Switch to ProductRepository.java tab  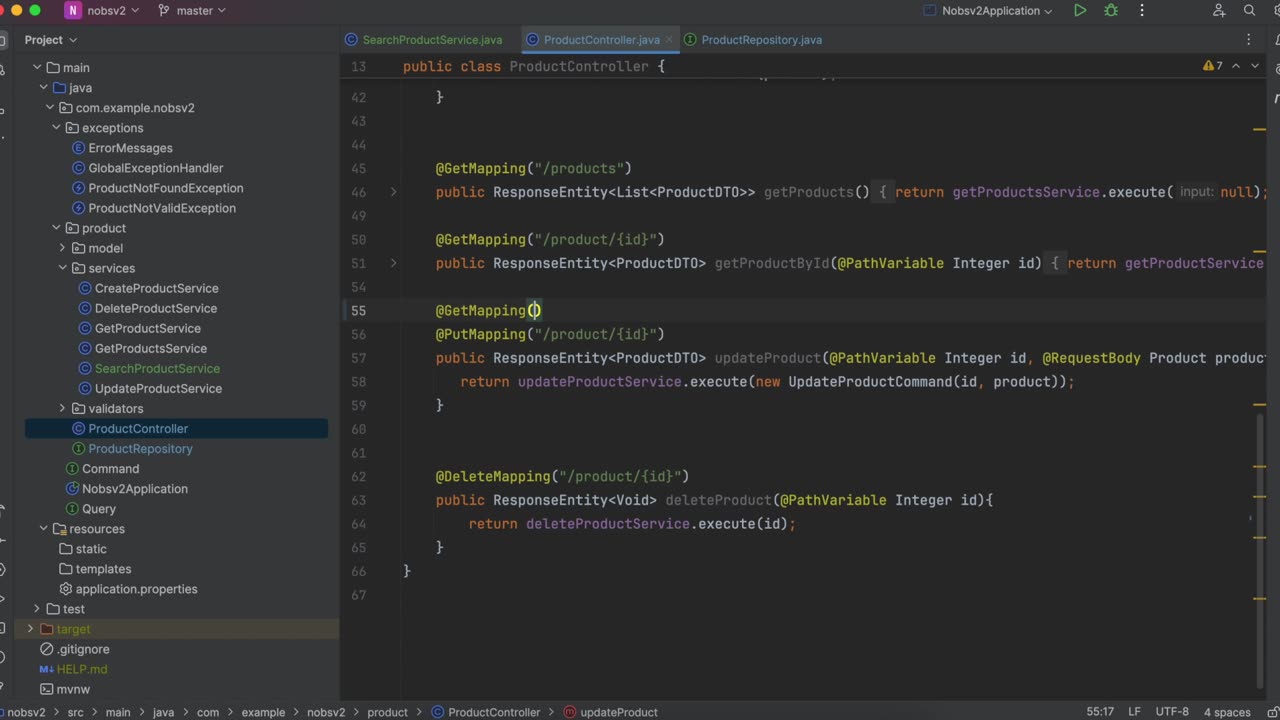click(761, 40)
